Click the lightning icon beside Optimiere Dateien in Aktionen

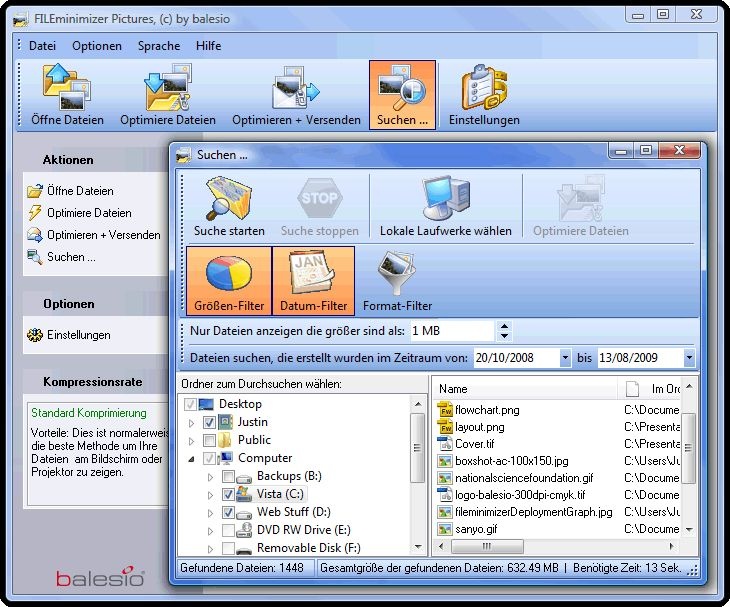(x=35, y=213)
